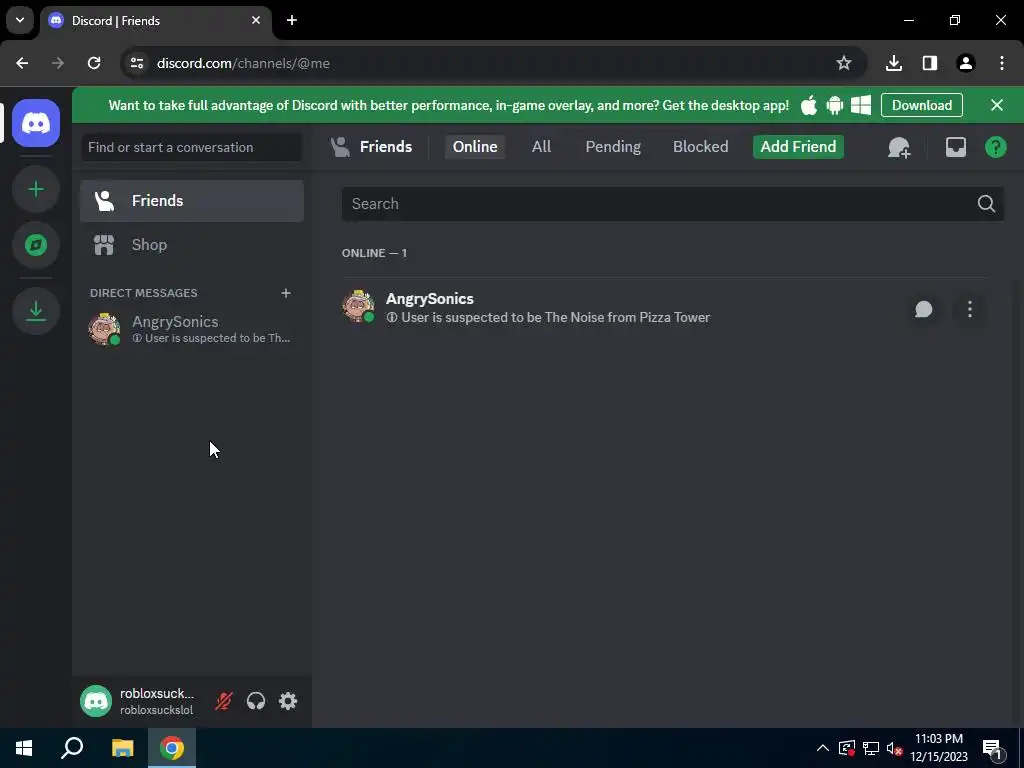The height and width of the screenshot is (768, 1024).
Task: Open the Windows Start menu
Action: 24,748
